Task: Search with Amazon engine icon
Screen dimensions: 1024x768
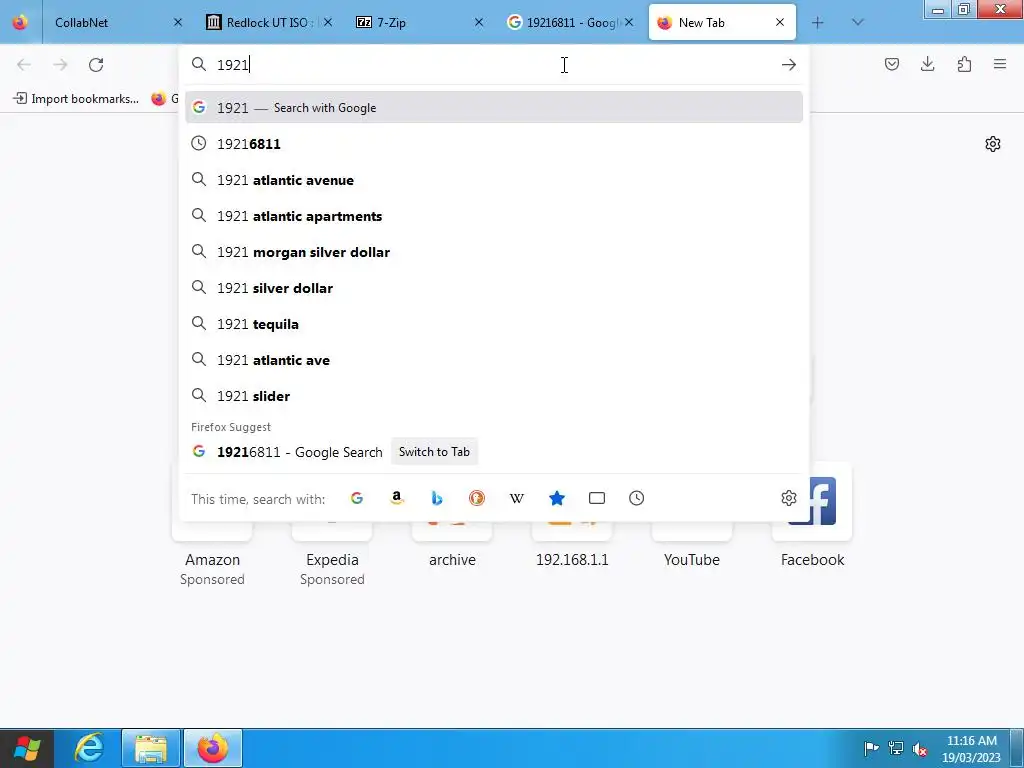Action: [396, 498]
